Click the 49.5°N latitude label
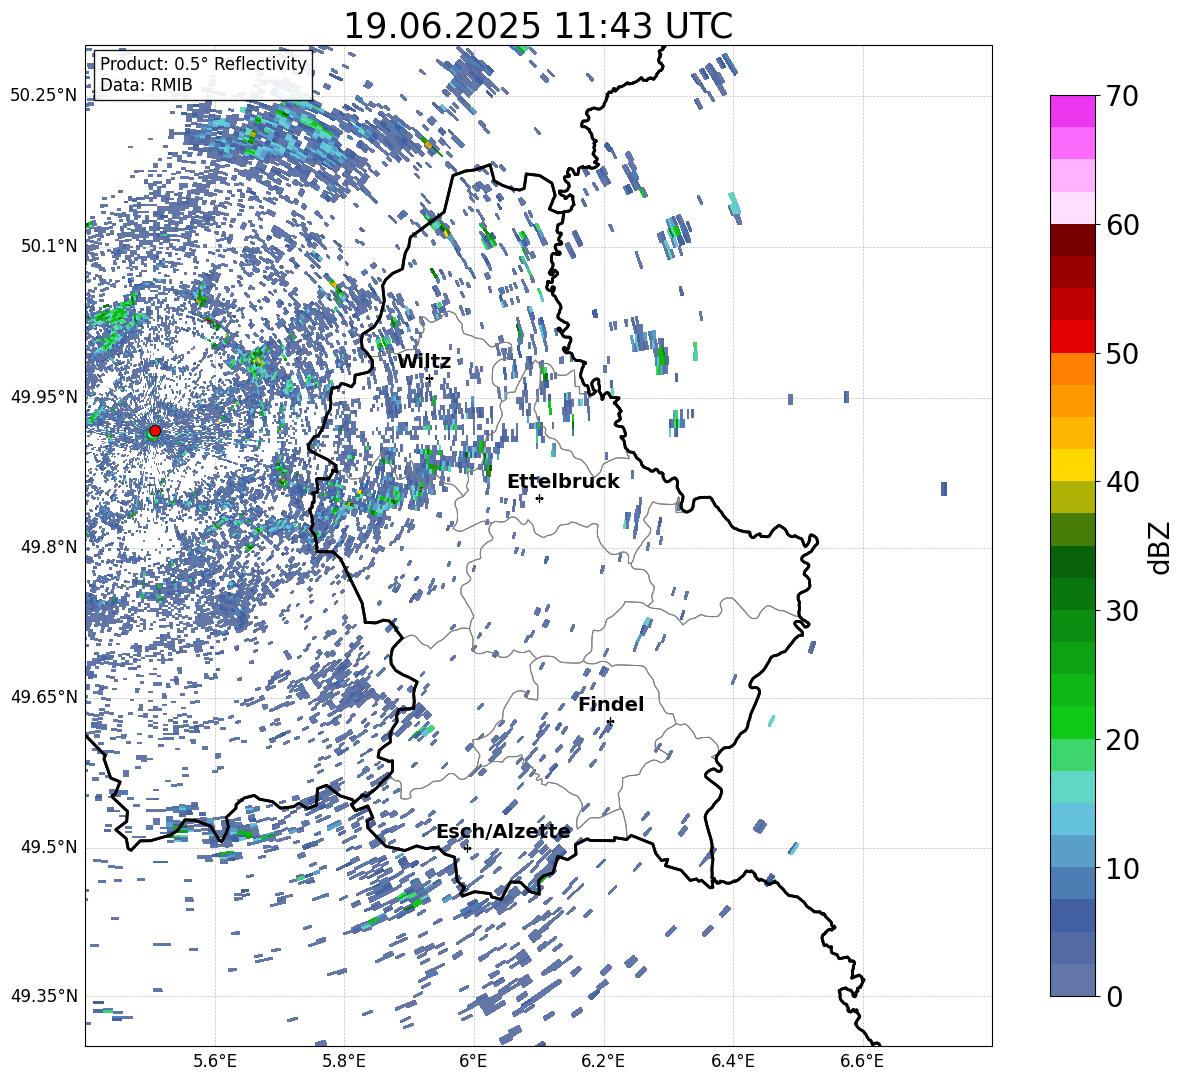The width and height of the screenshot is (1184, 1081). (x=49, y=846)
